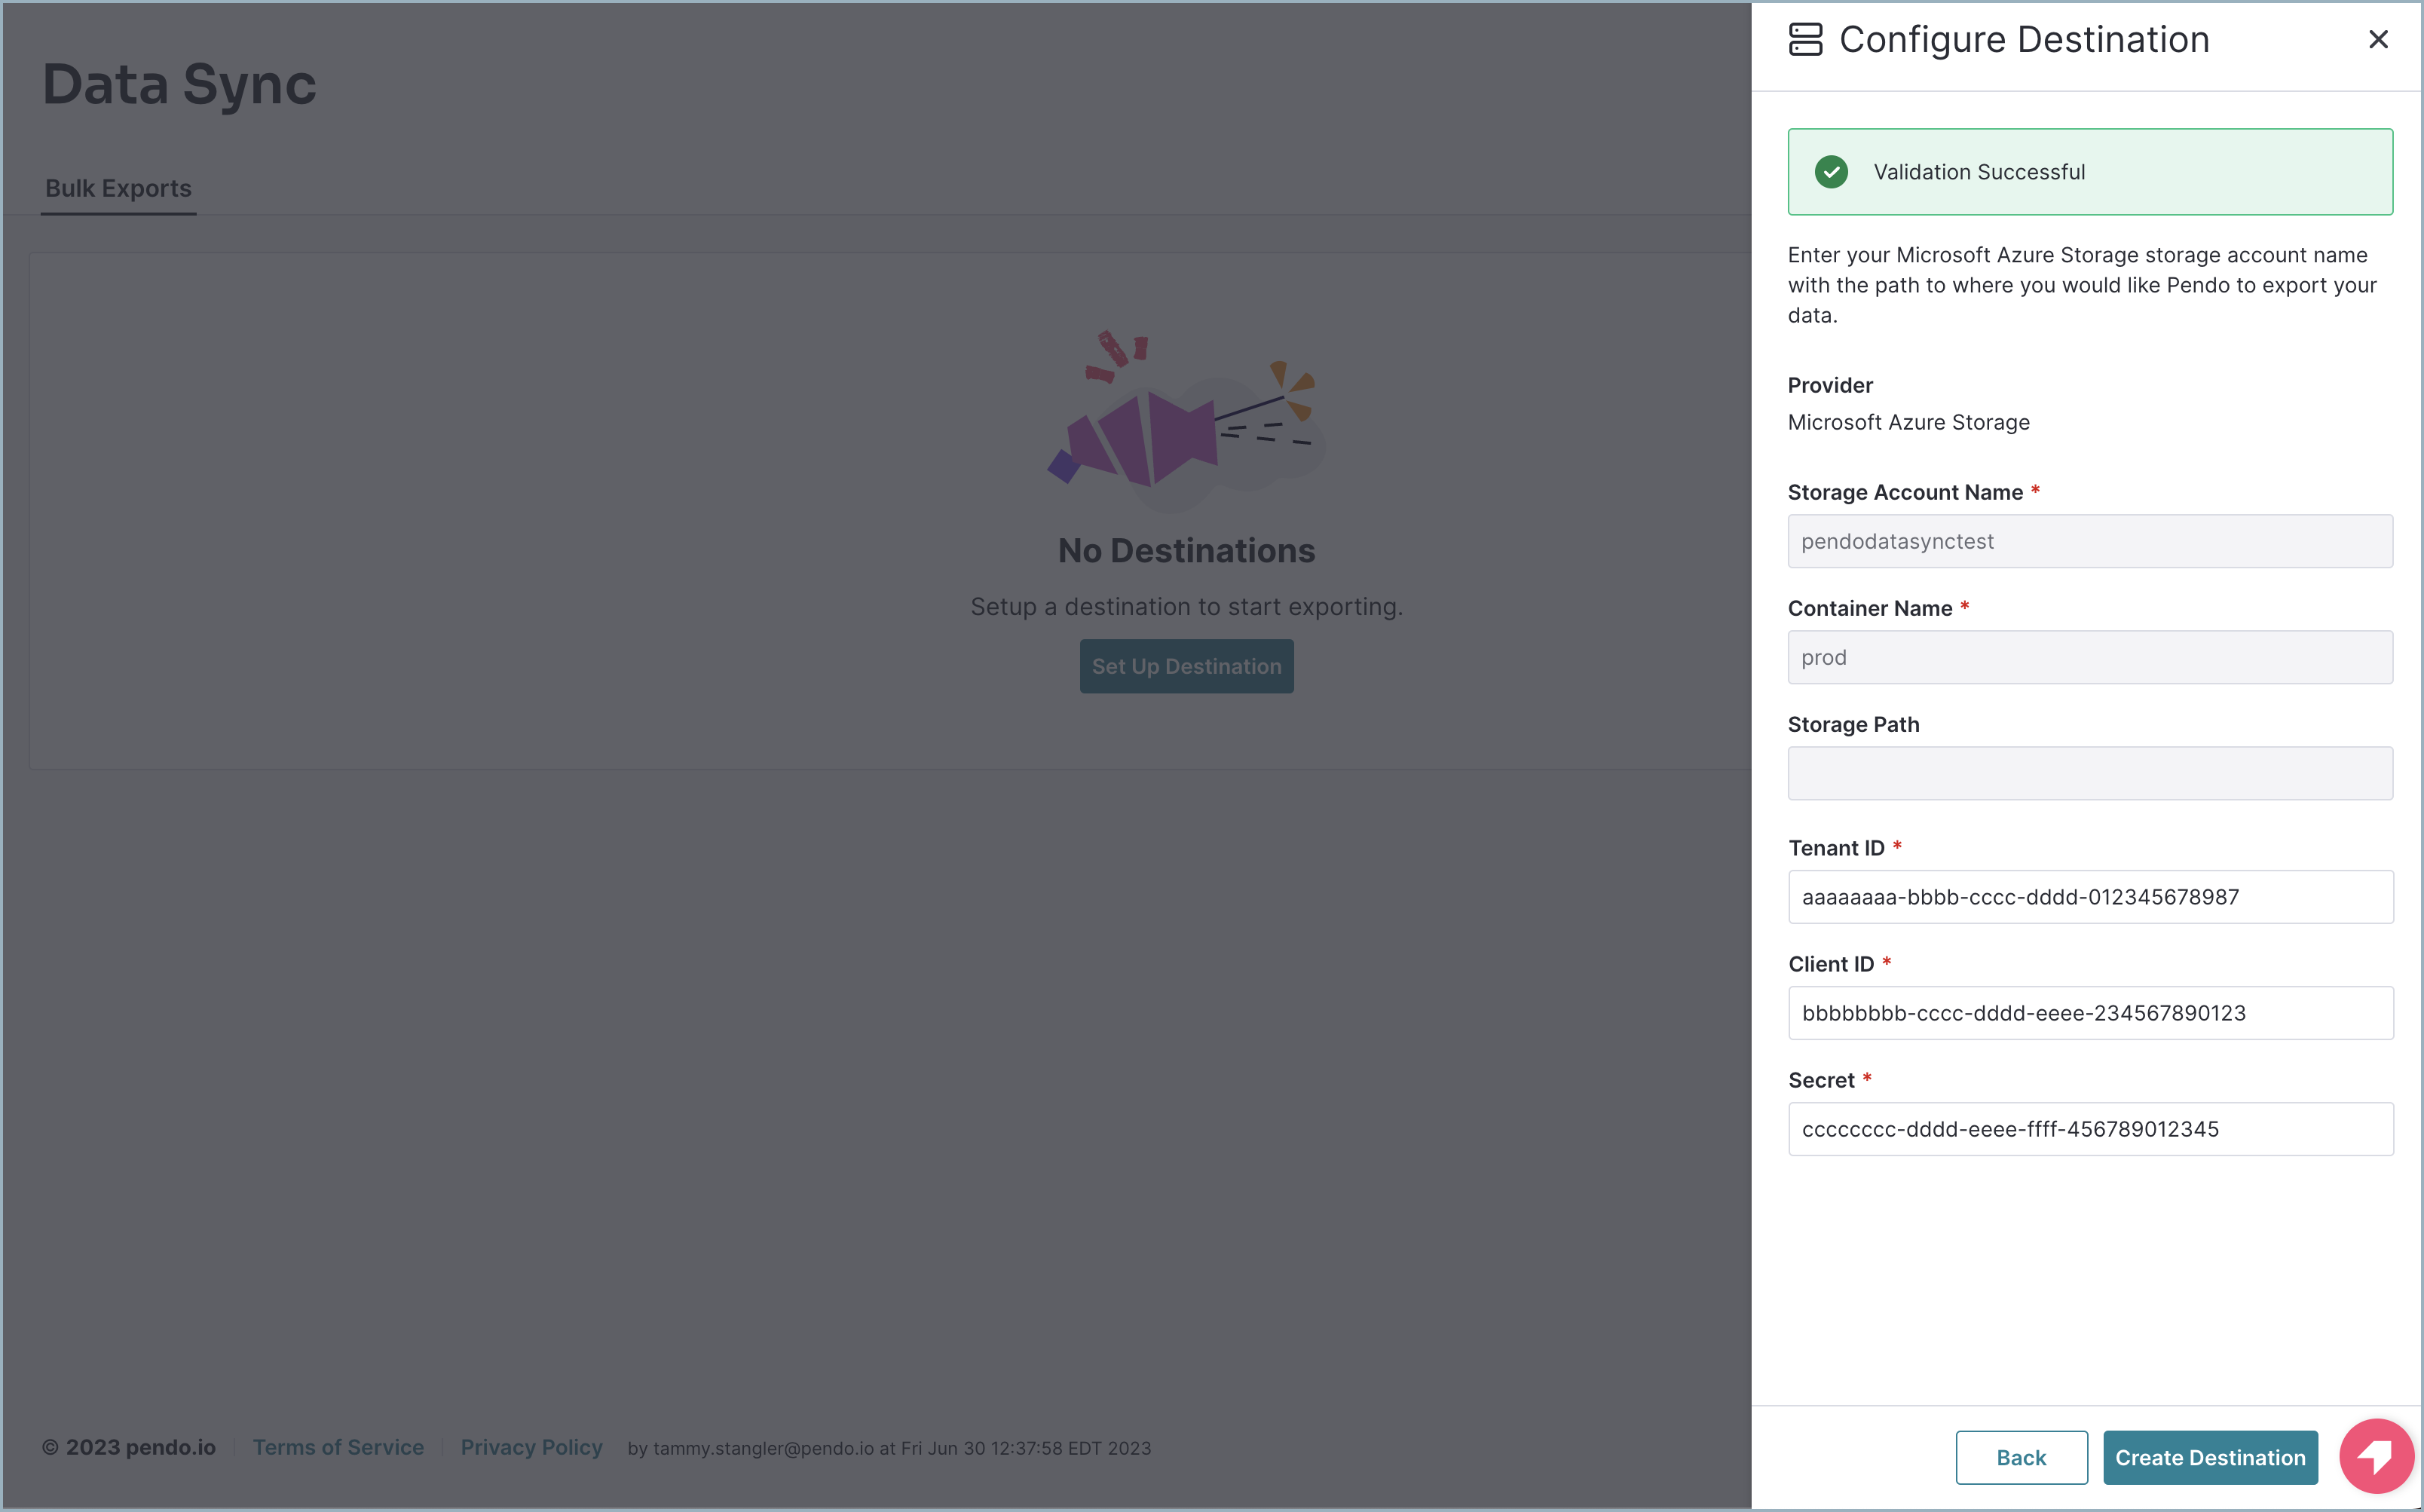Open the Terms of Service link
2424x1512 pixels.
(x=338, y=1447)
